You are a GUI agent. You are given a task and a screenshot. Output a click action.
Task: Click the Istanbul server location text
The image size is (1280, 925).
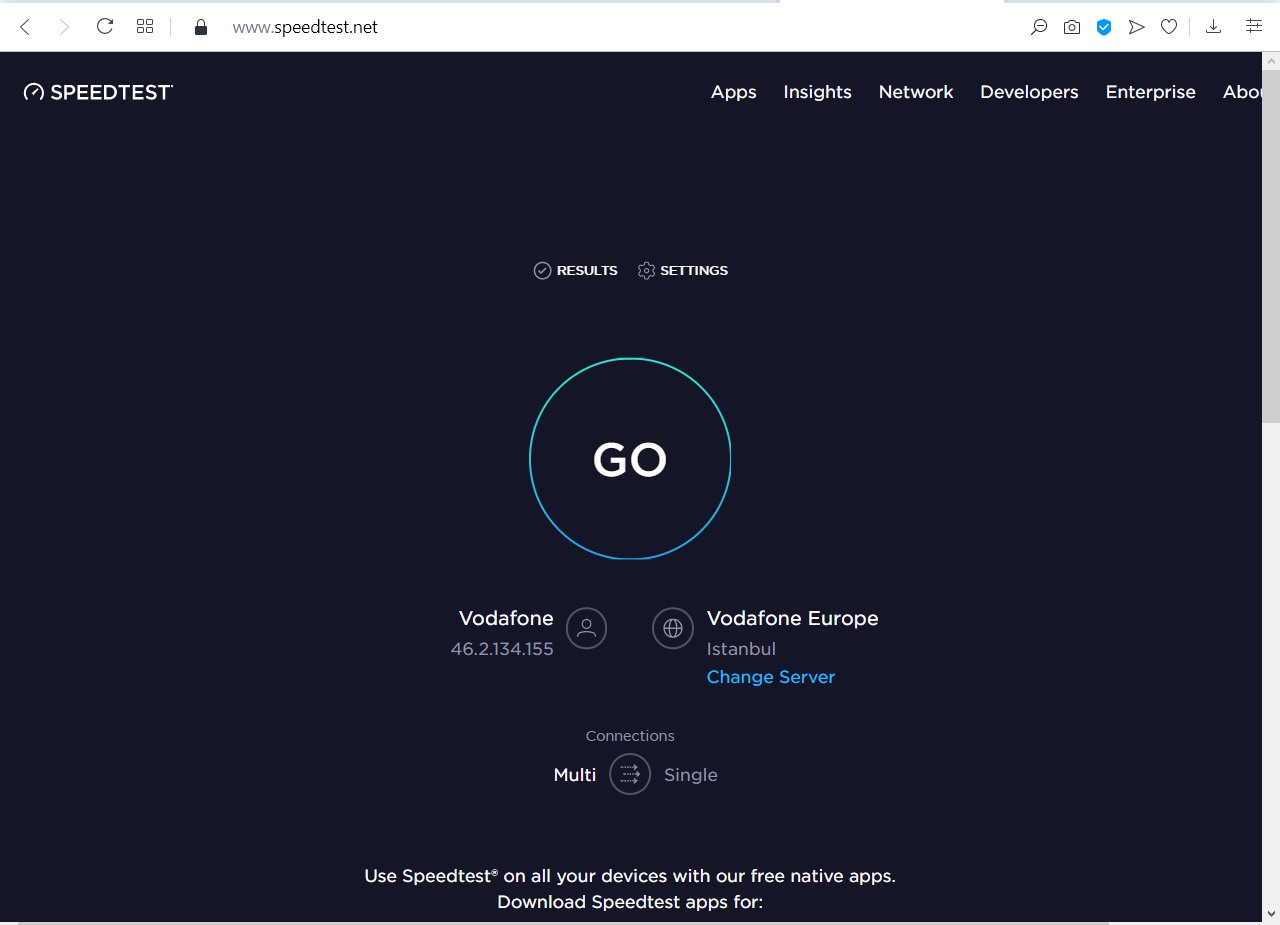(741, 649)
